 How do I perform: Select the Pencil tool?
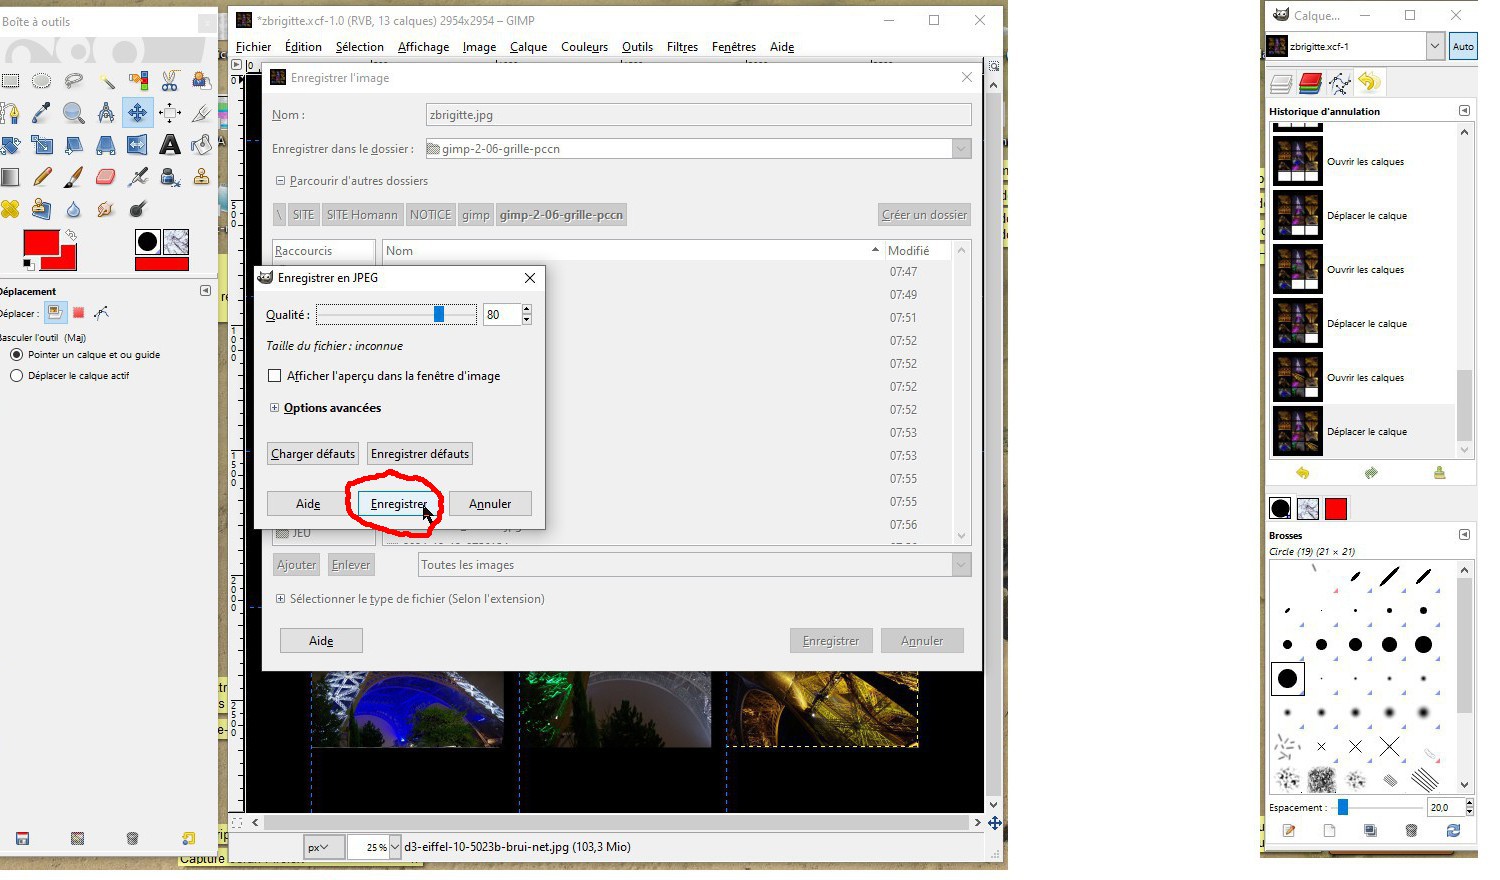tap(42, 177)
